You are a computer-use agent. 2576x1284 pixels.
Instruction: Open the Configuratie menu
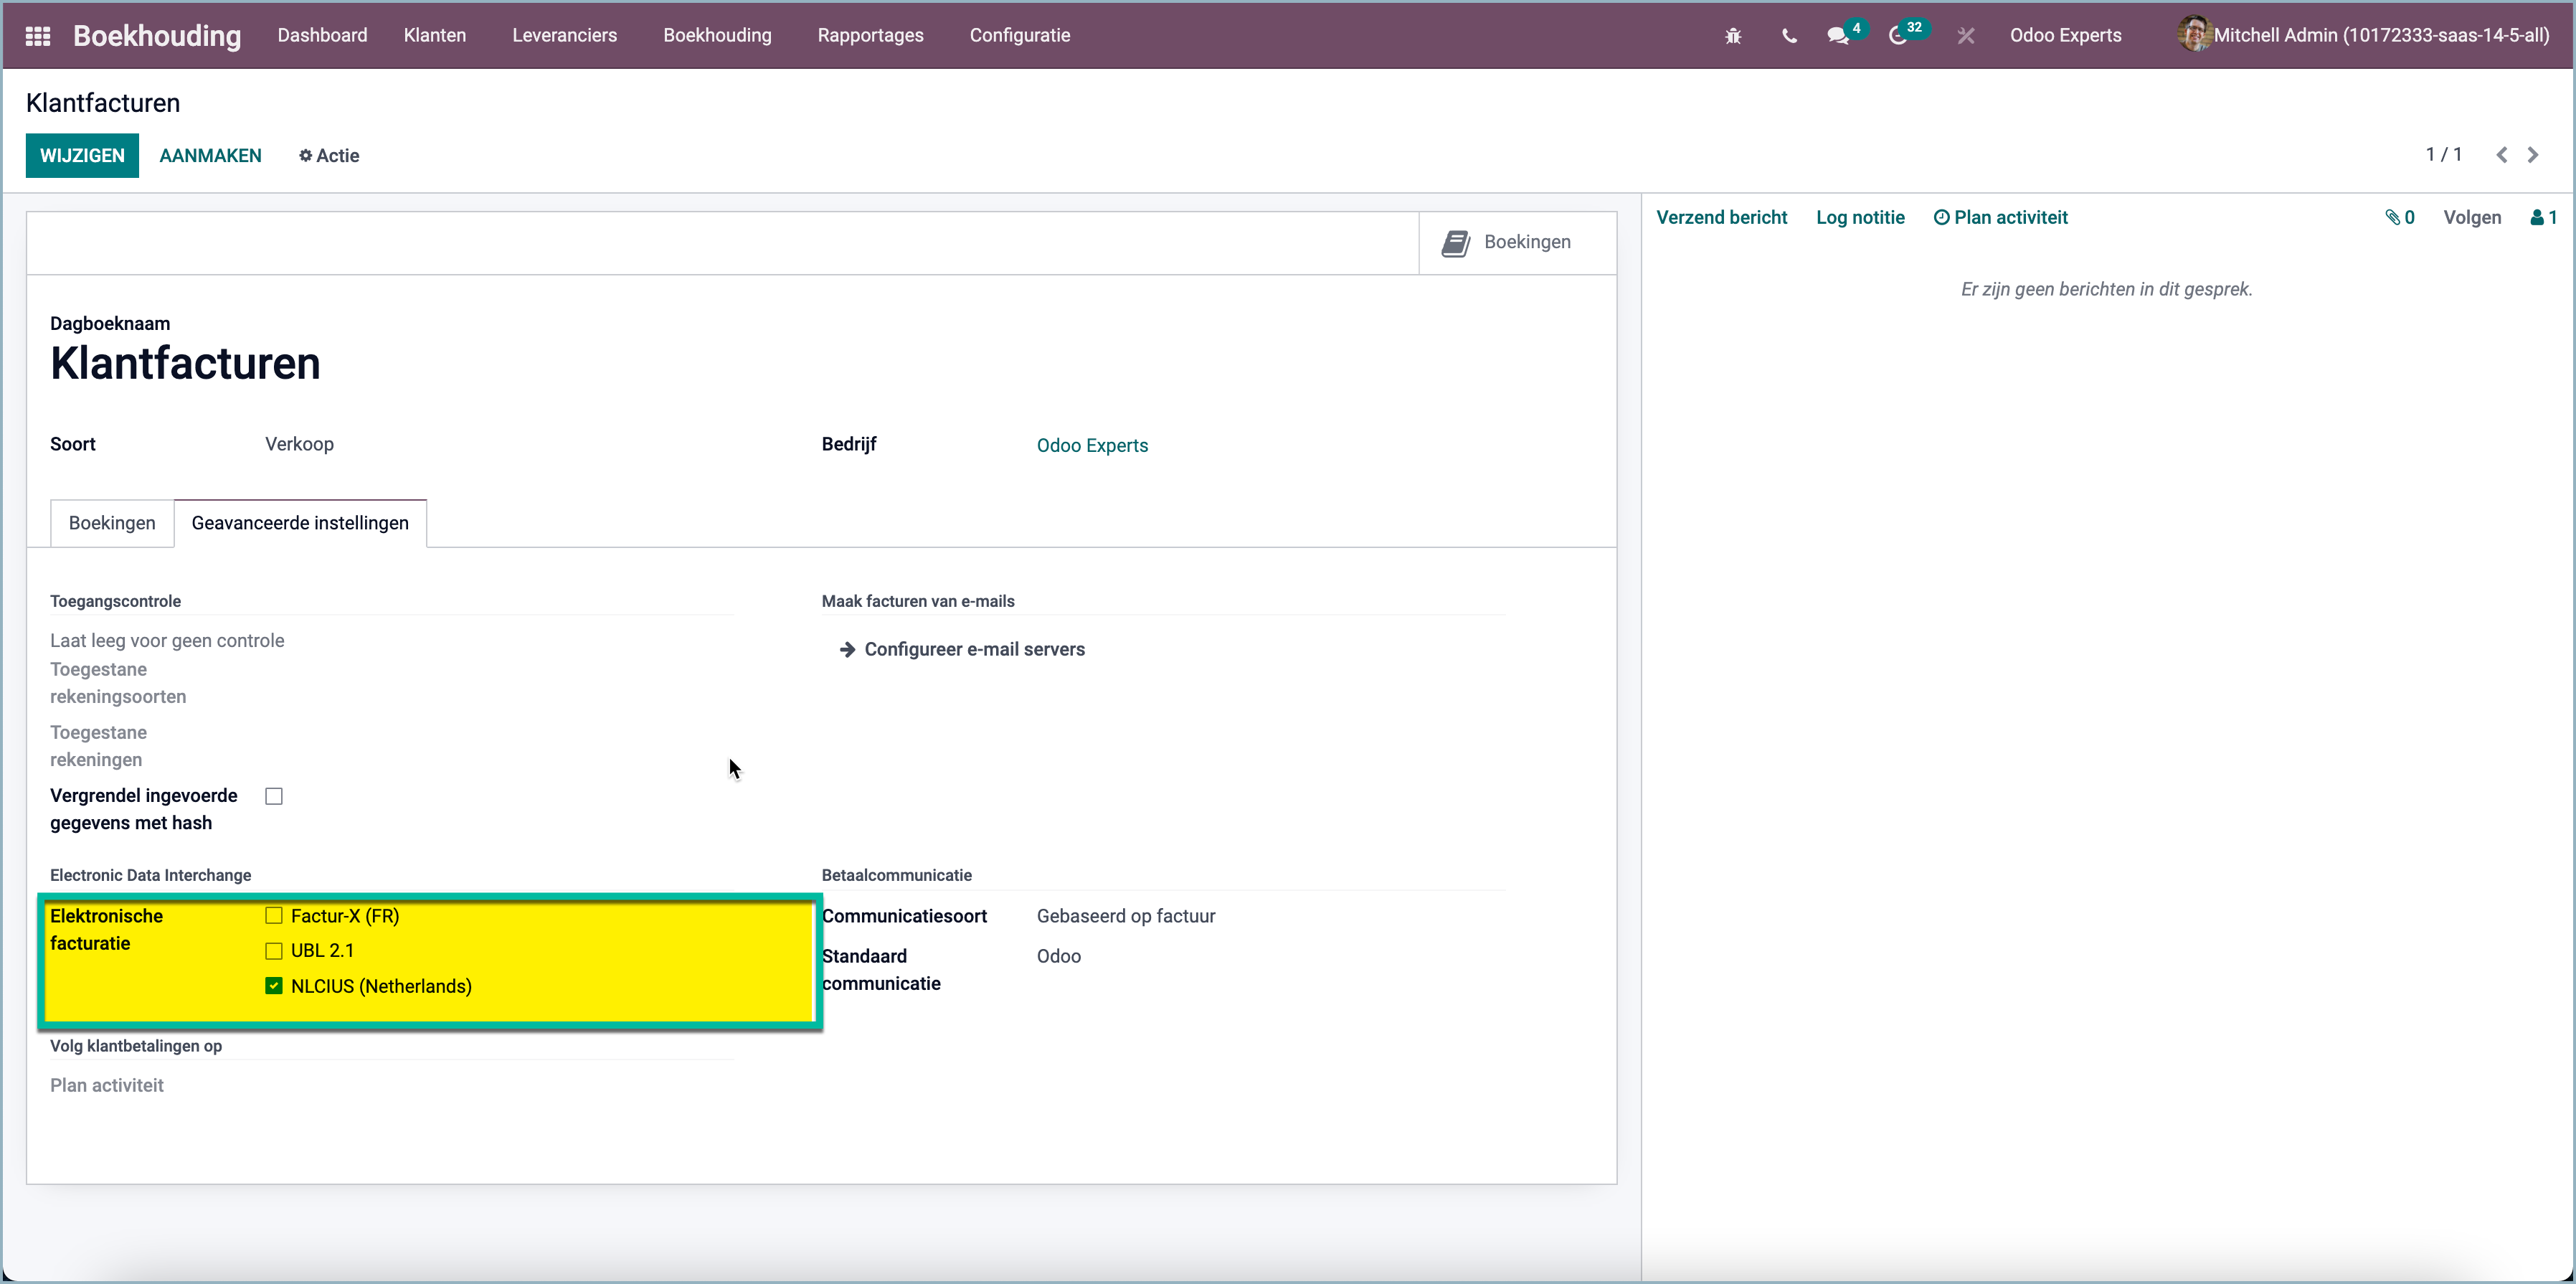1019,35
